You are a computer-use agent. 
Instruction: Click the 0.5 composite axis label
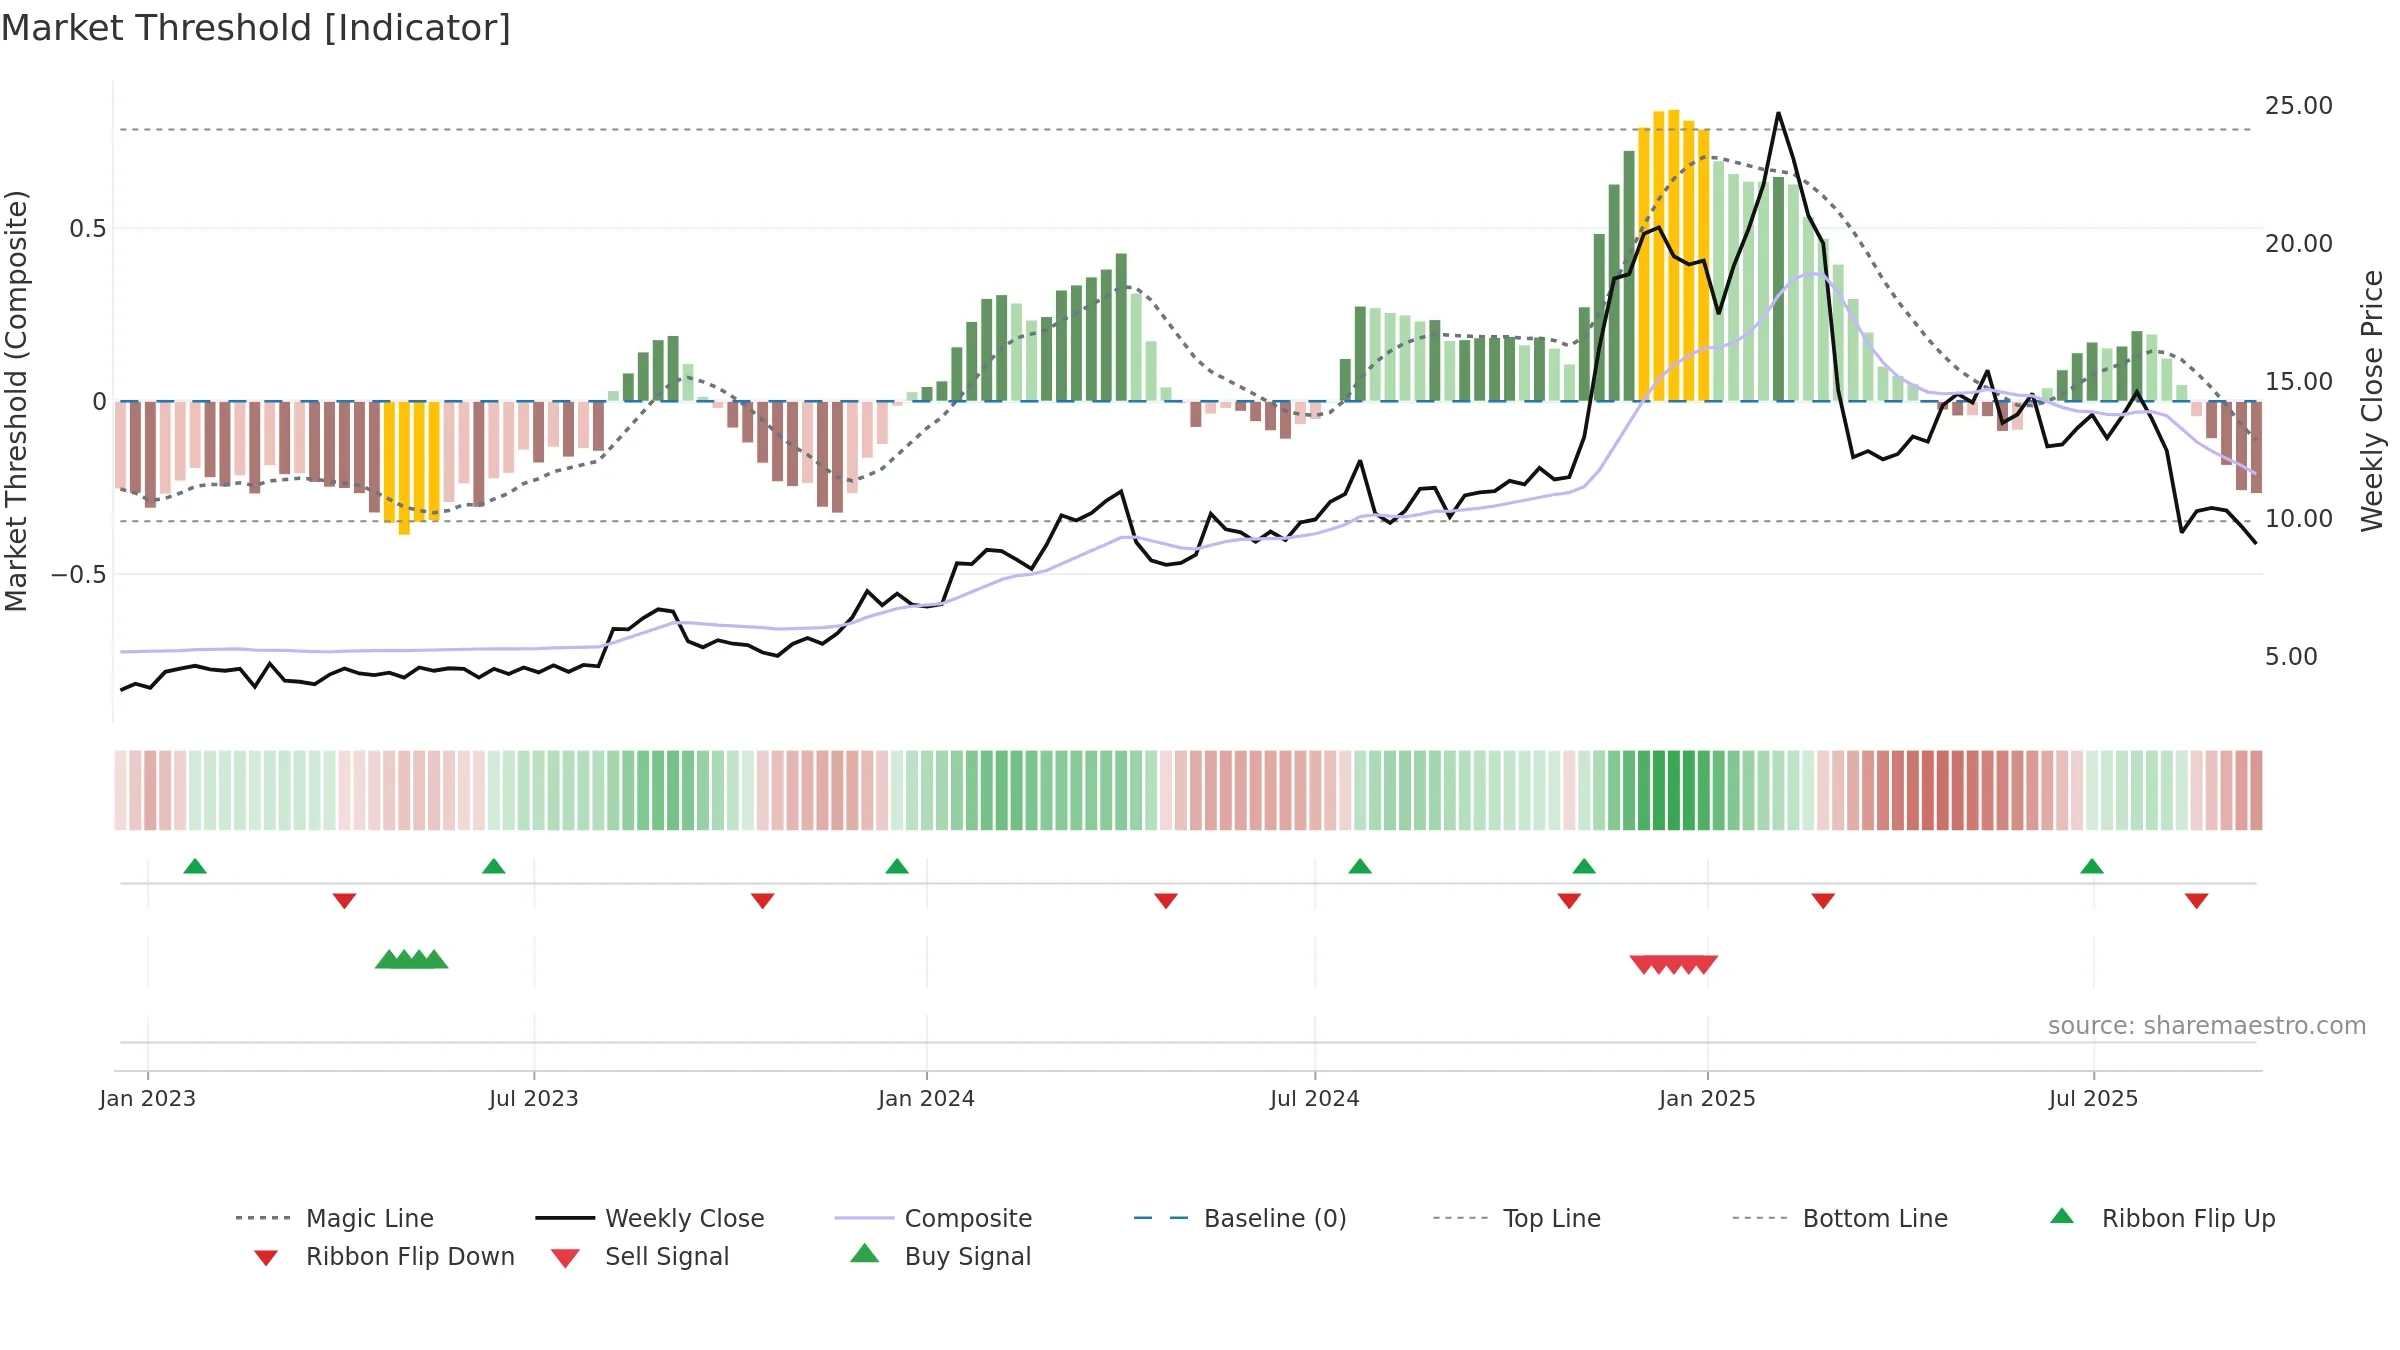[88, 229]
